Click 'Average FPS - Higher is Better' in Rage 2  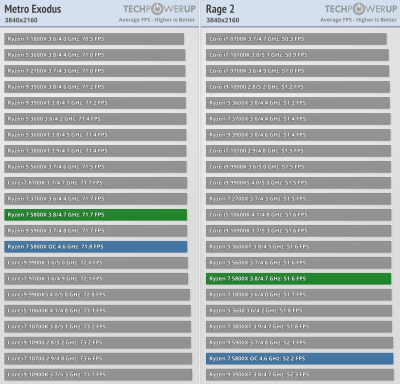coord(358,20)
